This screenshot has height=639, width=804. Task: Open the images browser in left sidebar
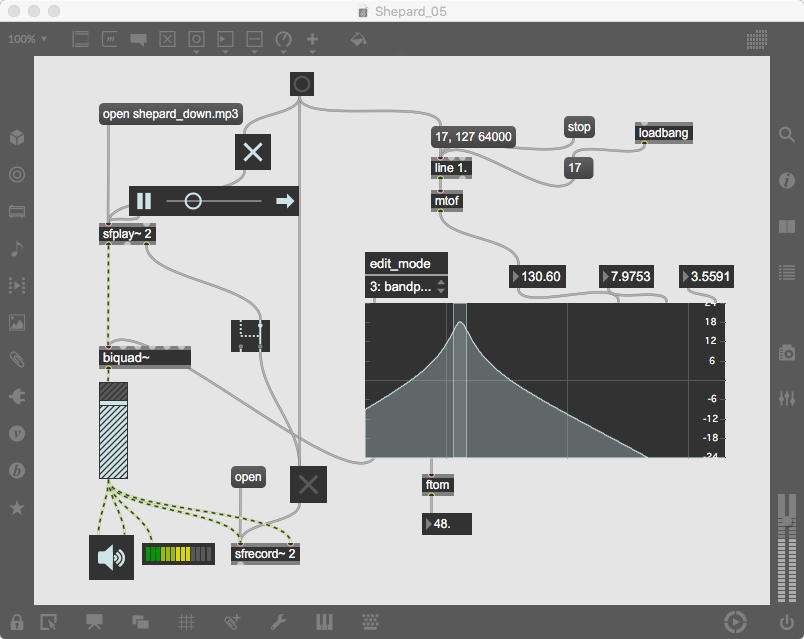pos(17,323)
